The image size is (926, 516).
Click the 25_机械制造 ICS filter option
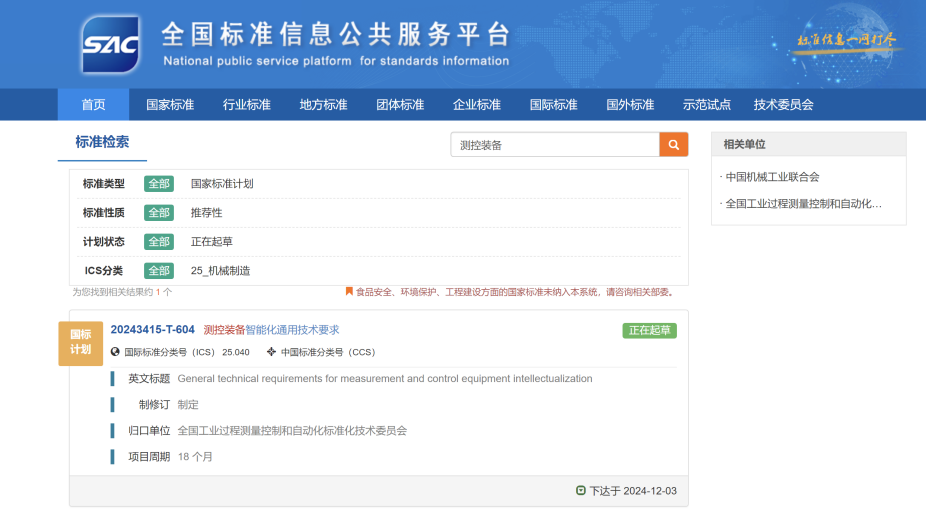click(220, 271)
